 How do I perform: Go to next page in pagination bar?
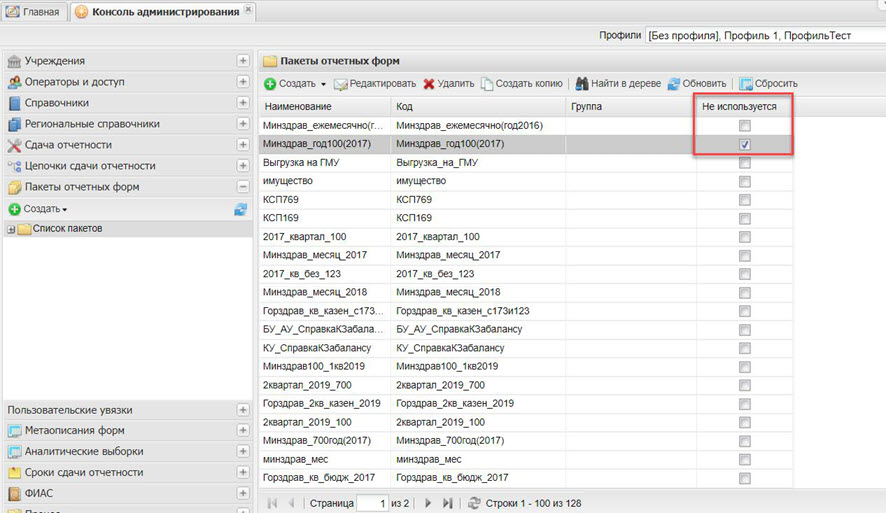[428, 503]
